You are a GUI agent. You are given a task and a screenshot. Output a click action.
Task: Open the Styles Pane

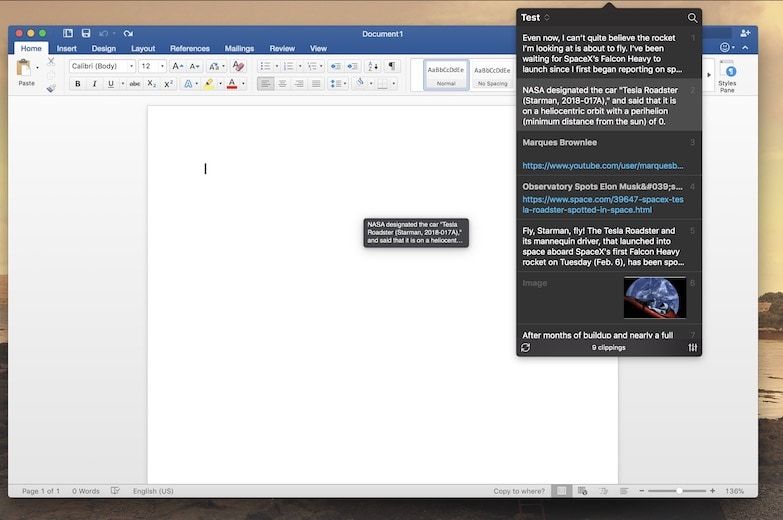(x=727, y=73)
